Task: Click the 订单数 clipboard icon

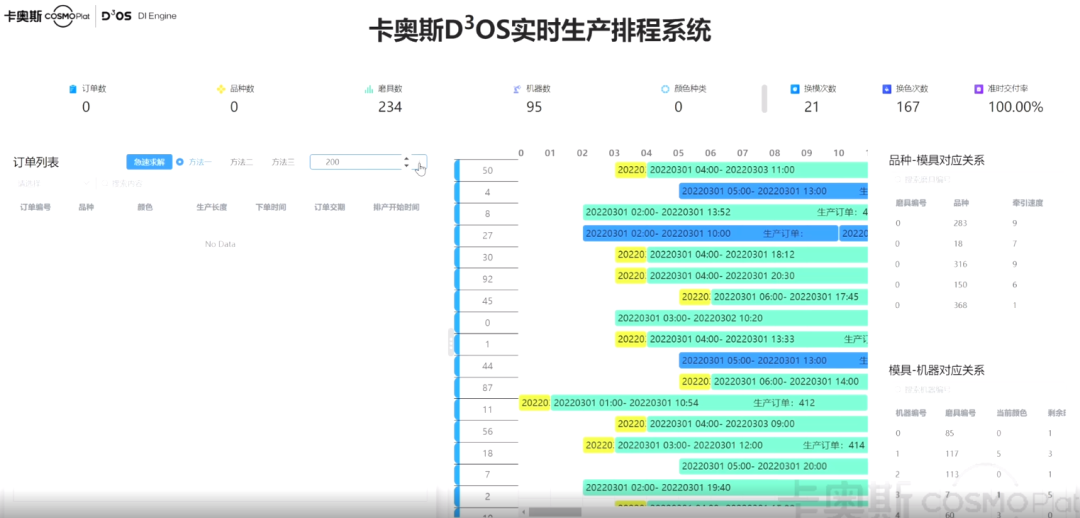Action: click(72, 89)
